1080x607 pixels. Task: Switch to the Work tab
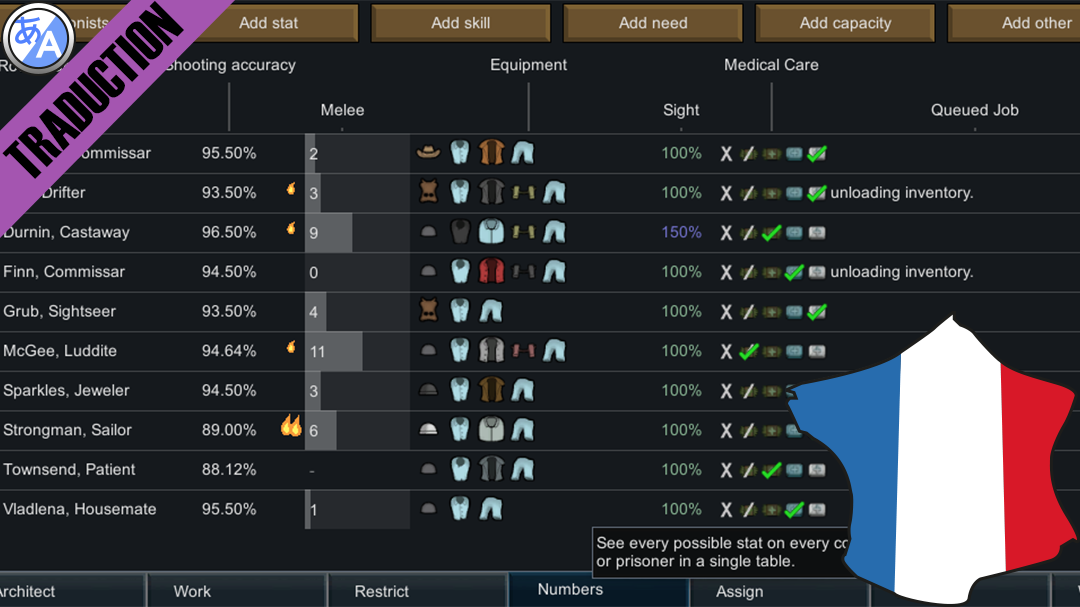(x=192, y=591)
